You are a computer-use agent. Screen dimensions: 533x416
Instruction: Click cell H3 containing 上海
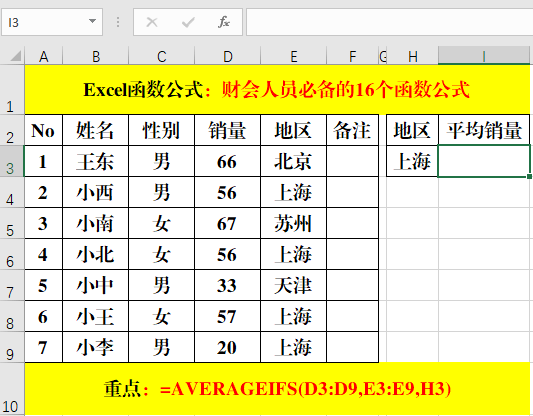[412, 161]
